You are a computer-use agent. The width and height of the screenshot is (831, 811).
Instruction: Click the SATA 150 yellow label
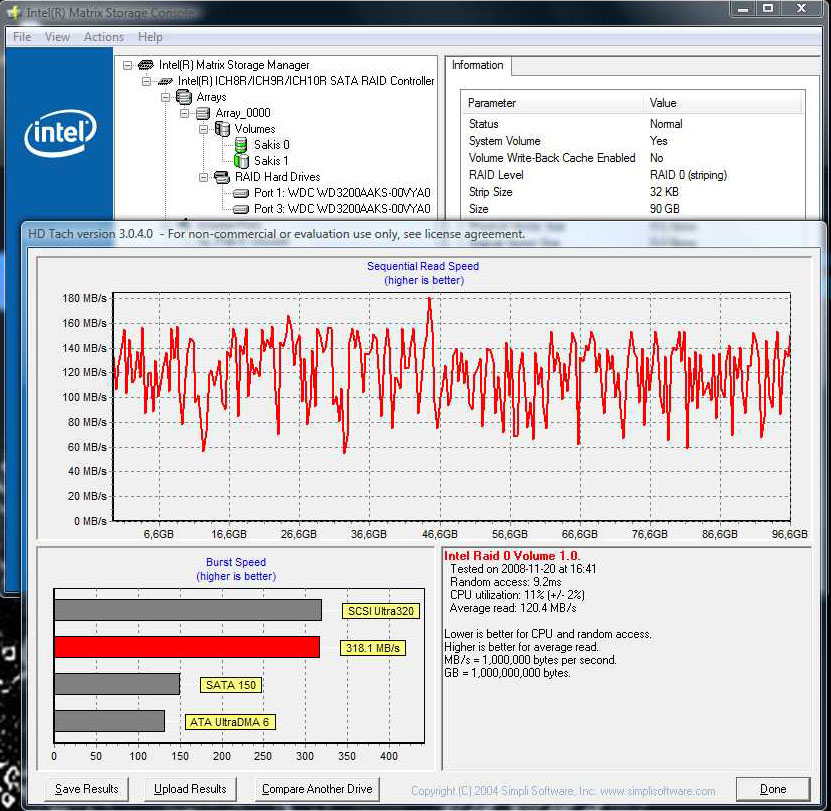tap(231, 685)
